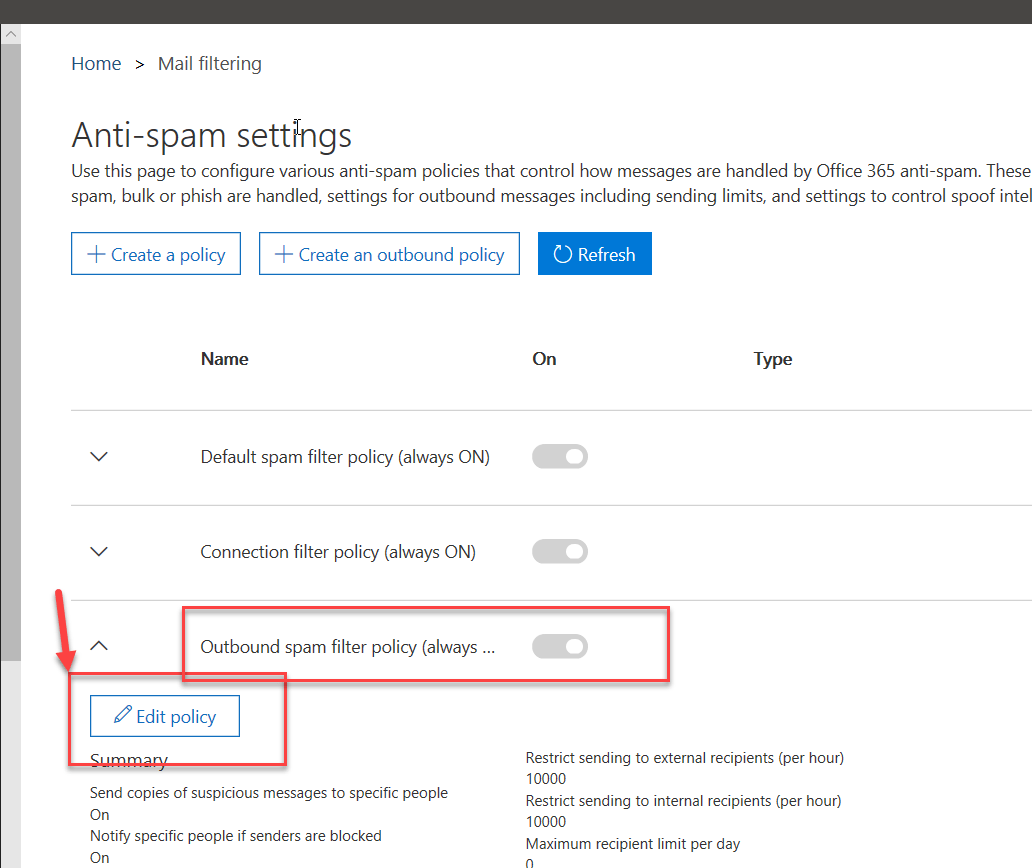Toggle the Connection filter policy switch
The width and height of the screenshot is (1032, 868).
559,551
